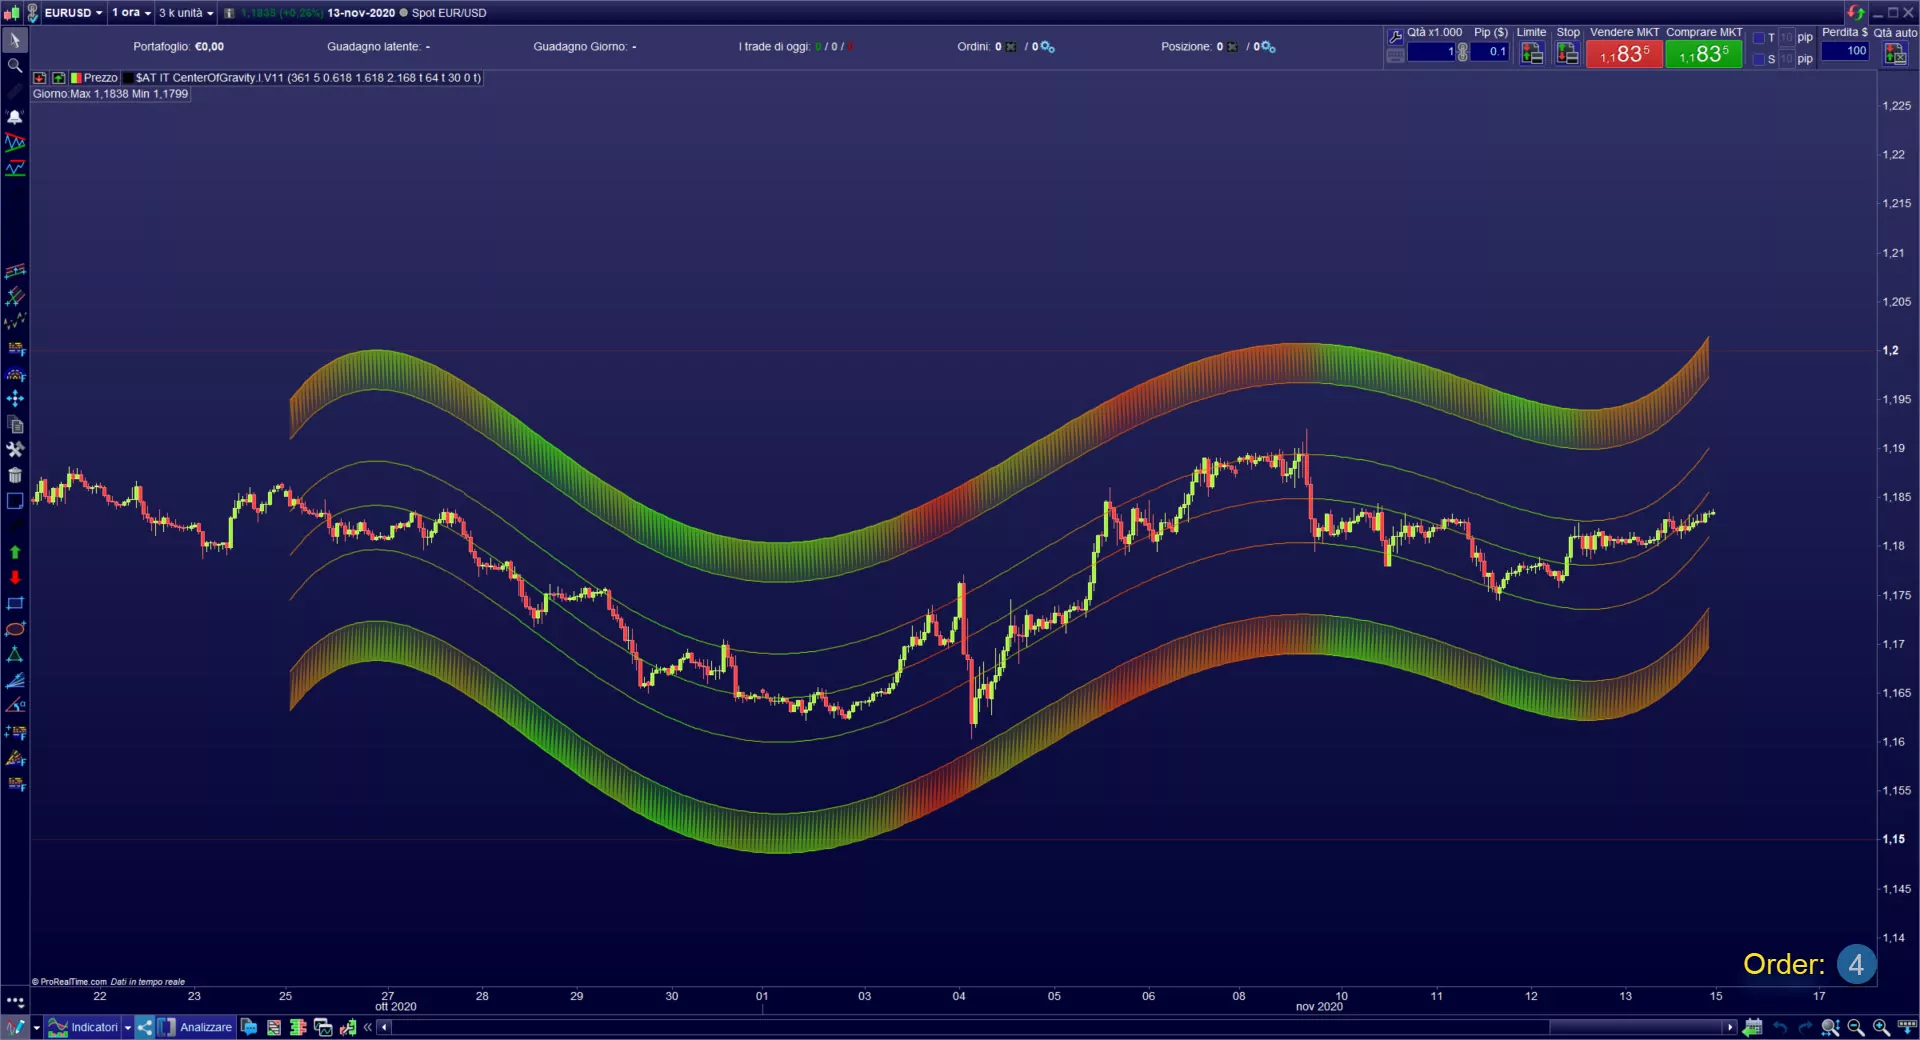
Task: Expand the '1 ora' timeframe dropdown
Action: (x=131, y=13)
